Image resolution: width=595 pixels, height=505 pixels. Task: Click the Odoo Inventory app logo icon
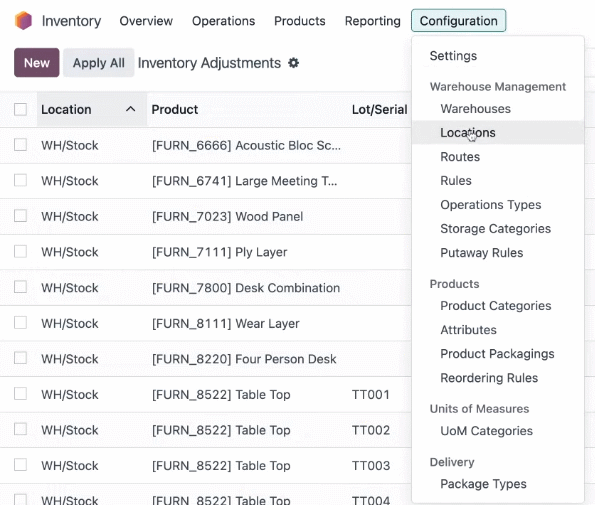(x=23, y=20)
